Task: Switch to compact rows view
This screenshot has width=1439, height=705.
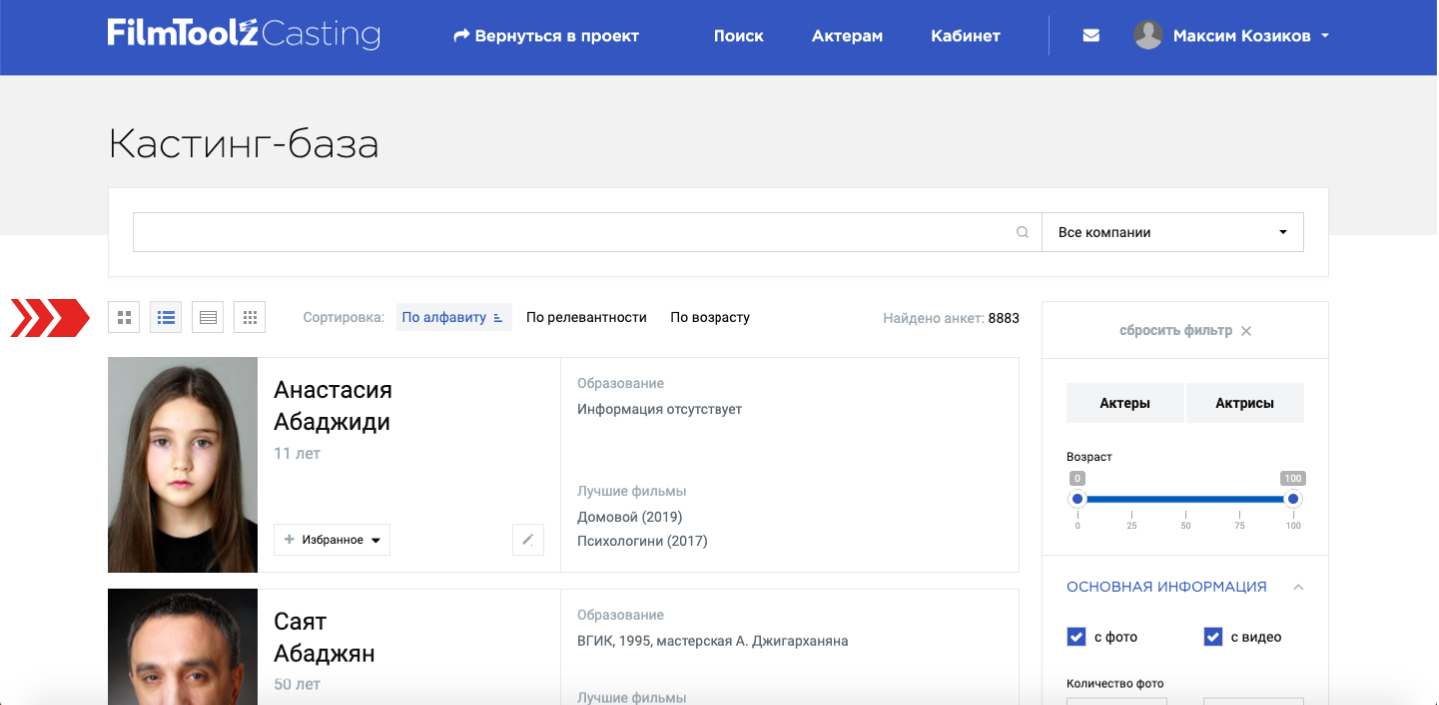Action: pyautogui.click(x=207, y=317)
